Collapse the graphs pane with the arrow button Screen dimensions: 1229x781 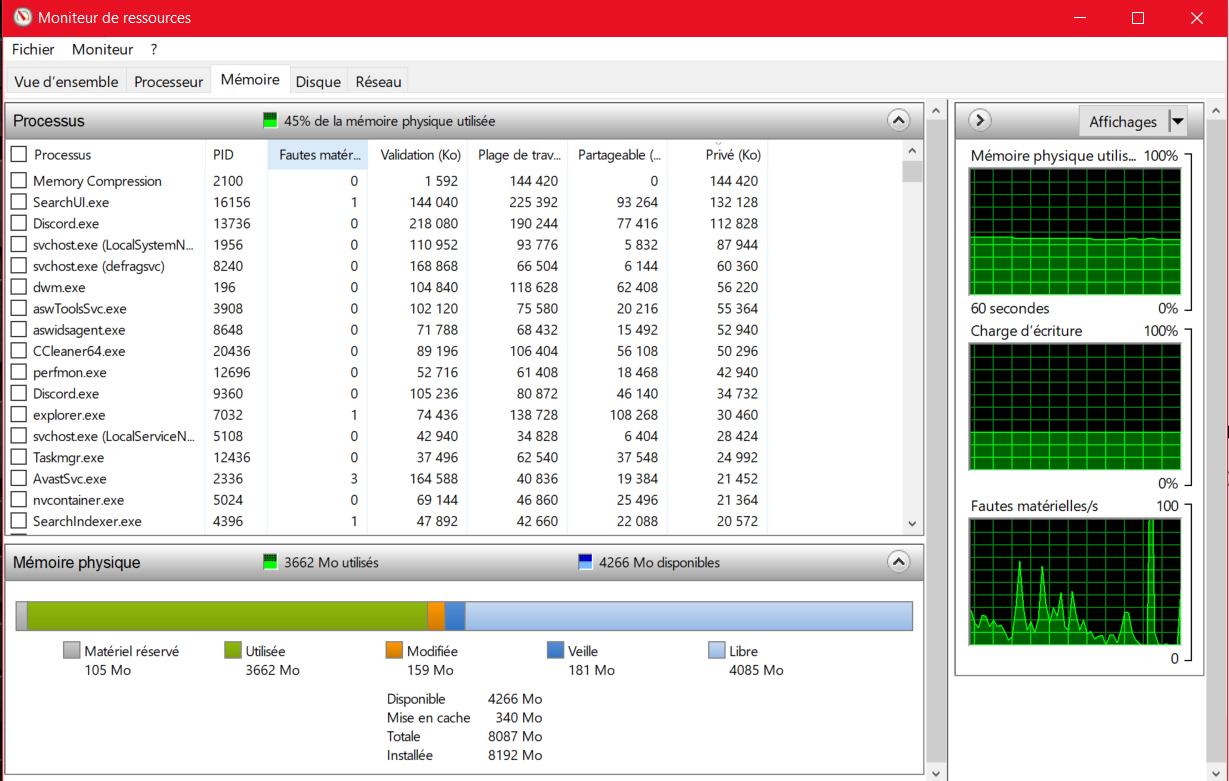[980, 121]
